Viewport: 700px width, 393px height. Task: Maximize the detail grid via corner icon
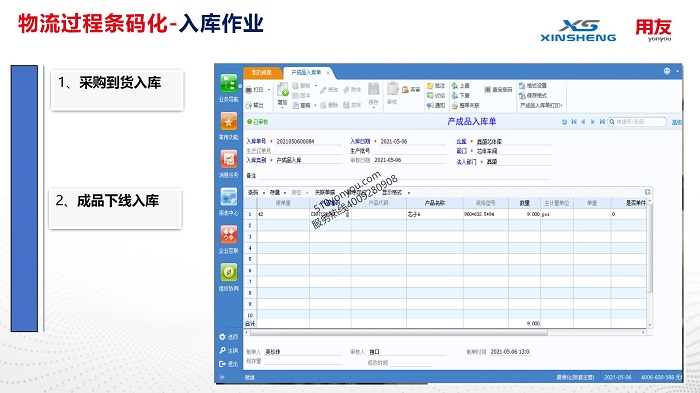tap(648, 192)
